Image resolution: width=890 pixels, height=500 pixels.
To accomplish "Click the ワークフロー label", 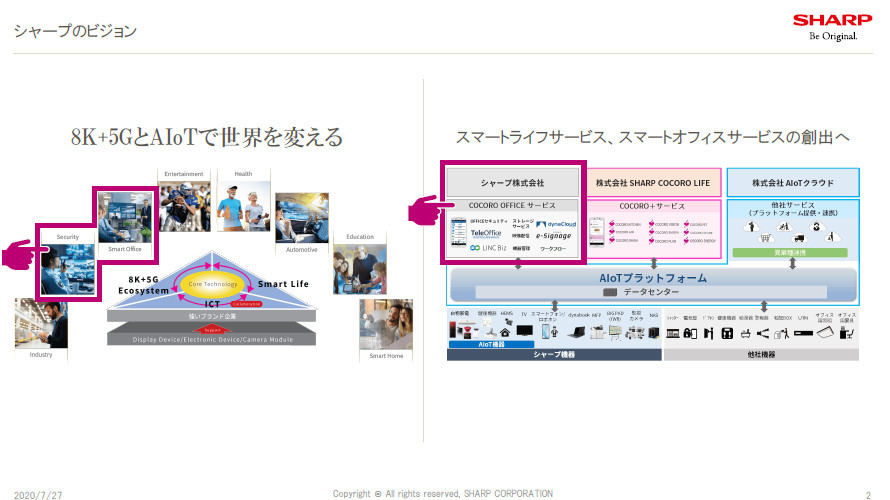I will 553,249.
